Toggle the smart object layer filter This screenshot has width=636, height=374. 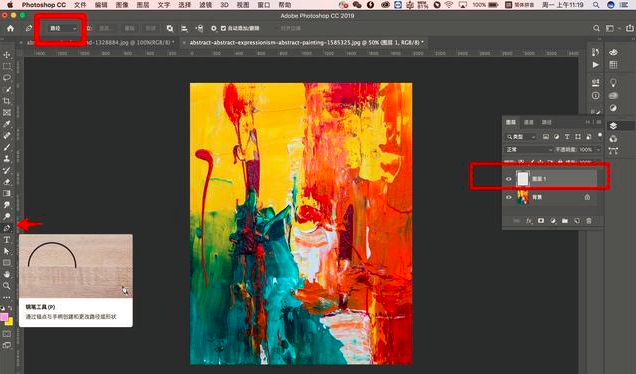click(x=589, y=137)
